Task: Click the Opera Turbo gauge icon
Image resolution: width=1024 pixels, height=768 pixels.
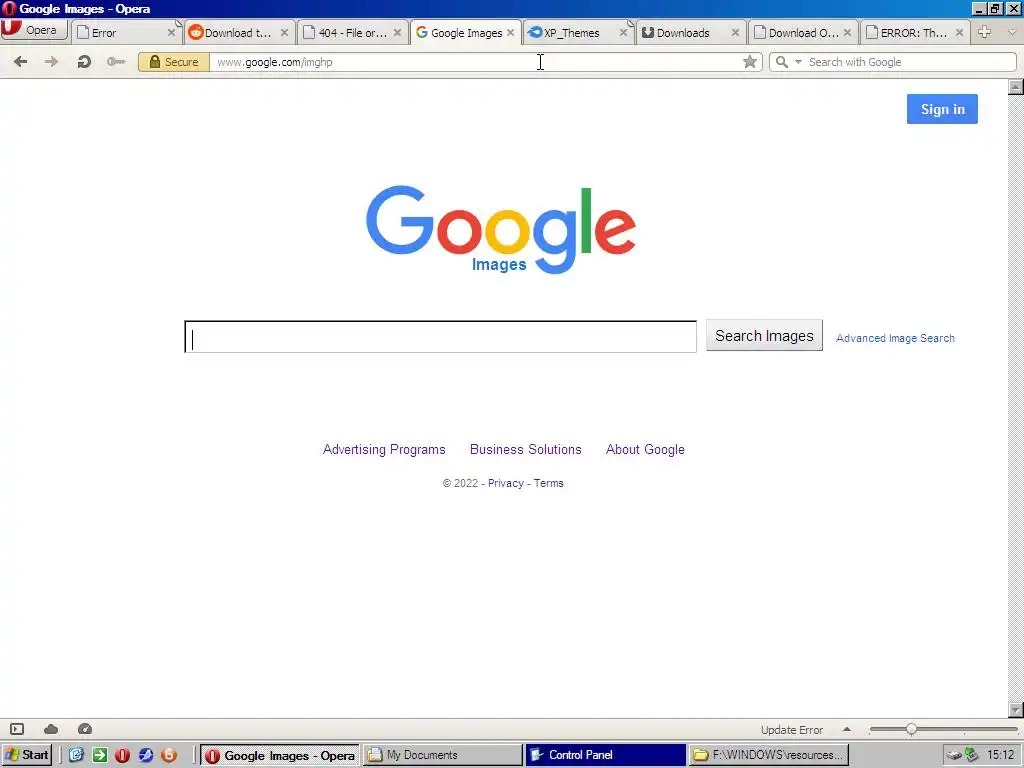Action: (x=85, y=729)
